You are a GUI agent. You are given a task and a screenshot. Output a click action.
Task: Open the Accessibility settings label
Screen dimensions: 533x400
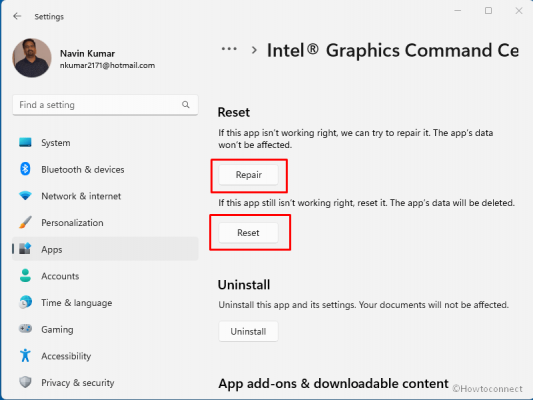pyautogui.click(x=66, y=356)
